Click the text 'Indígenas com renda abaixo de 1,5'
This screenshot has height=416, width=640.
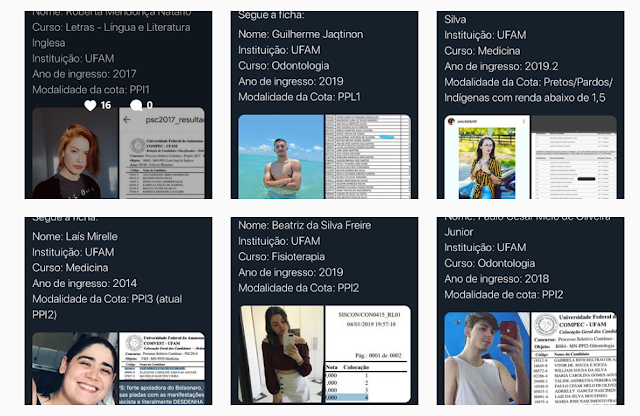pos(525,98)
